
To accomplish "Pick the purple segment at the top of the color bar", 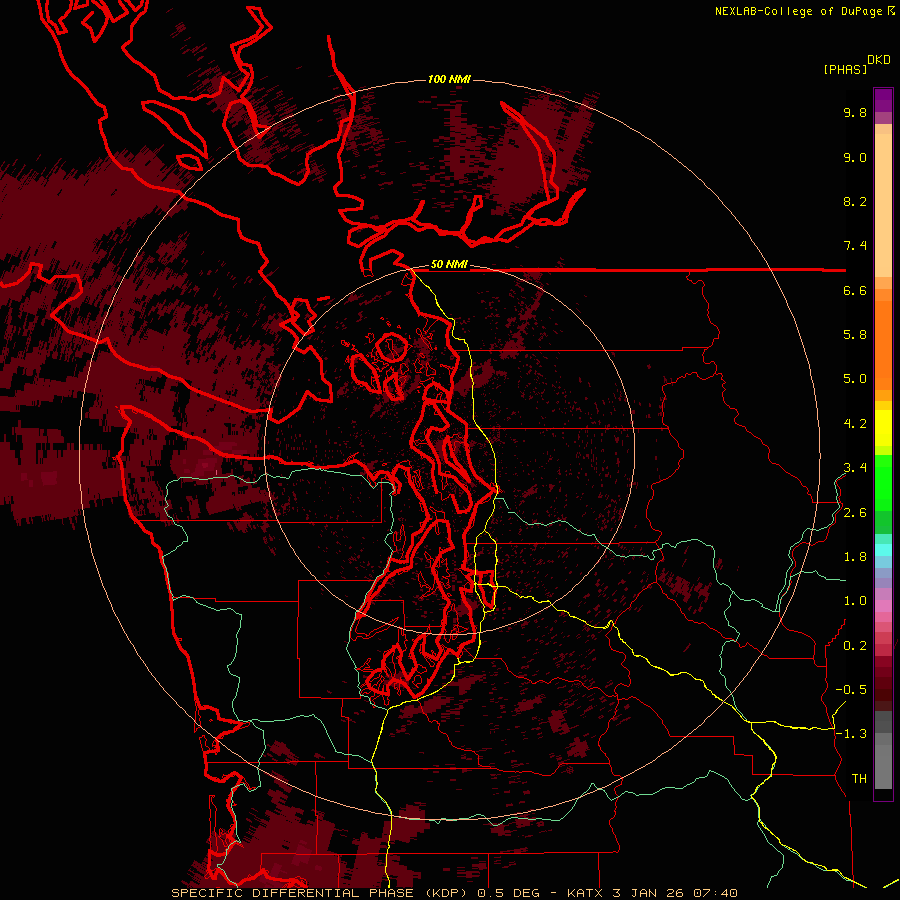I will (883, 100).
